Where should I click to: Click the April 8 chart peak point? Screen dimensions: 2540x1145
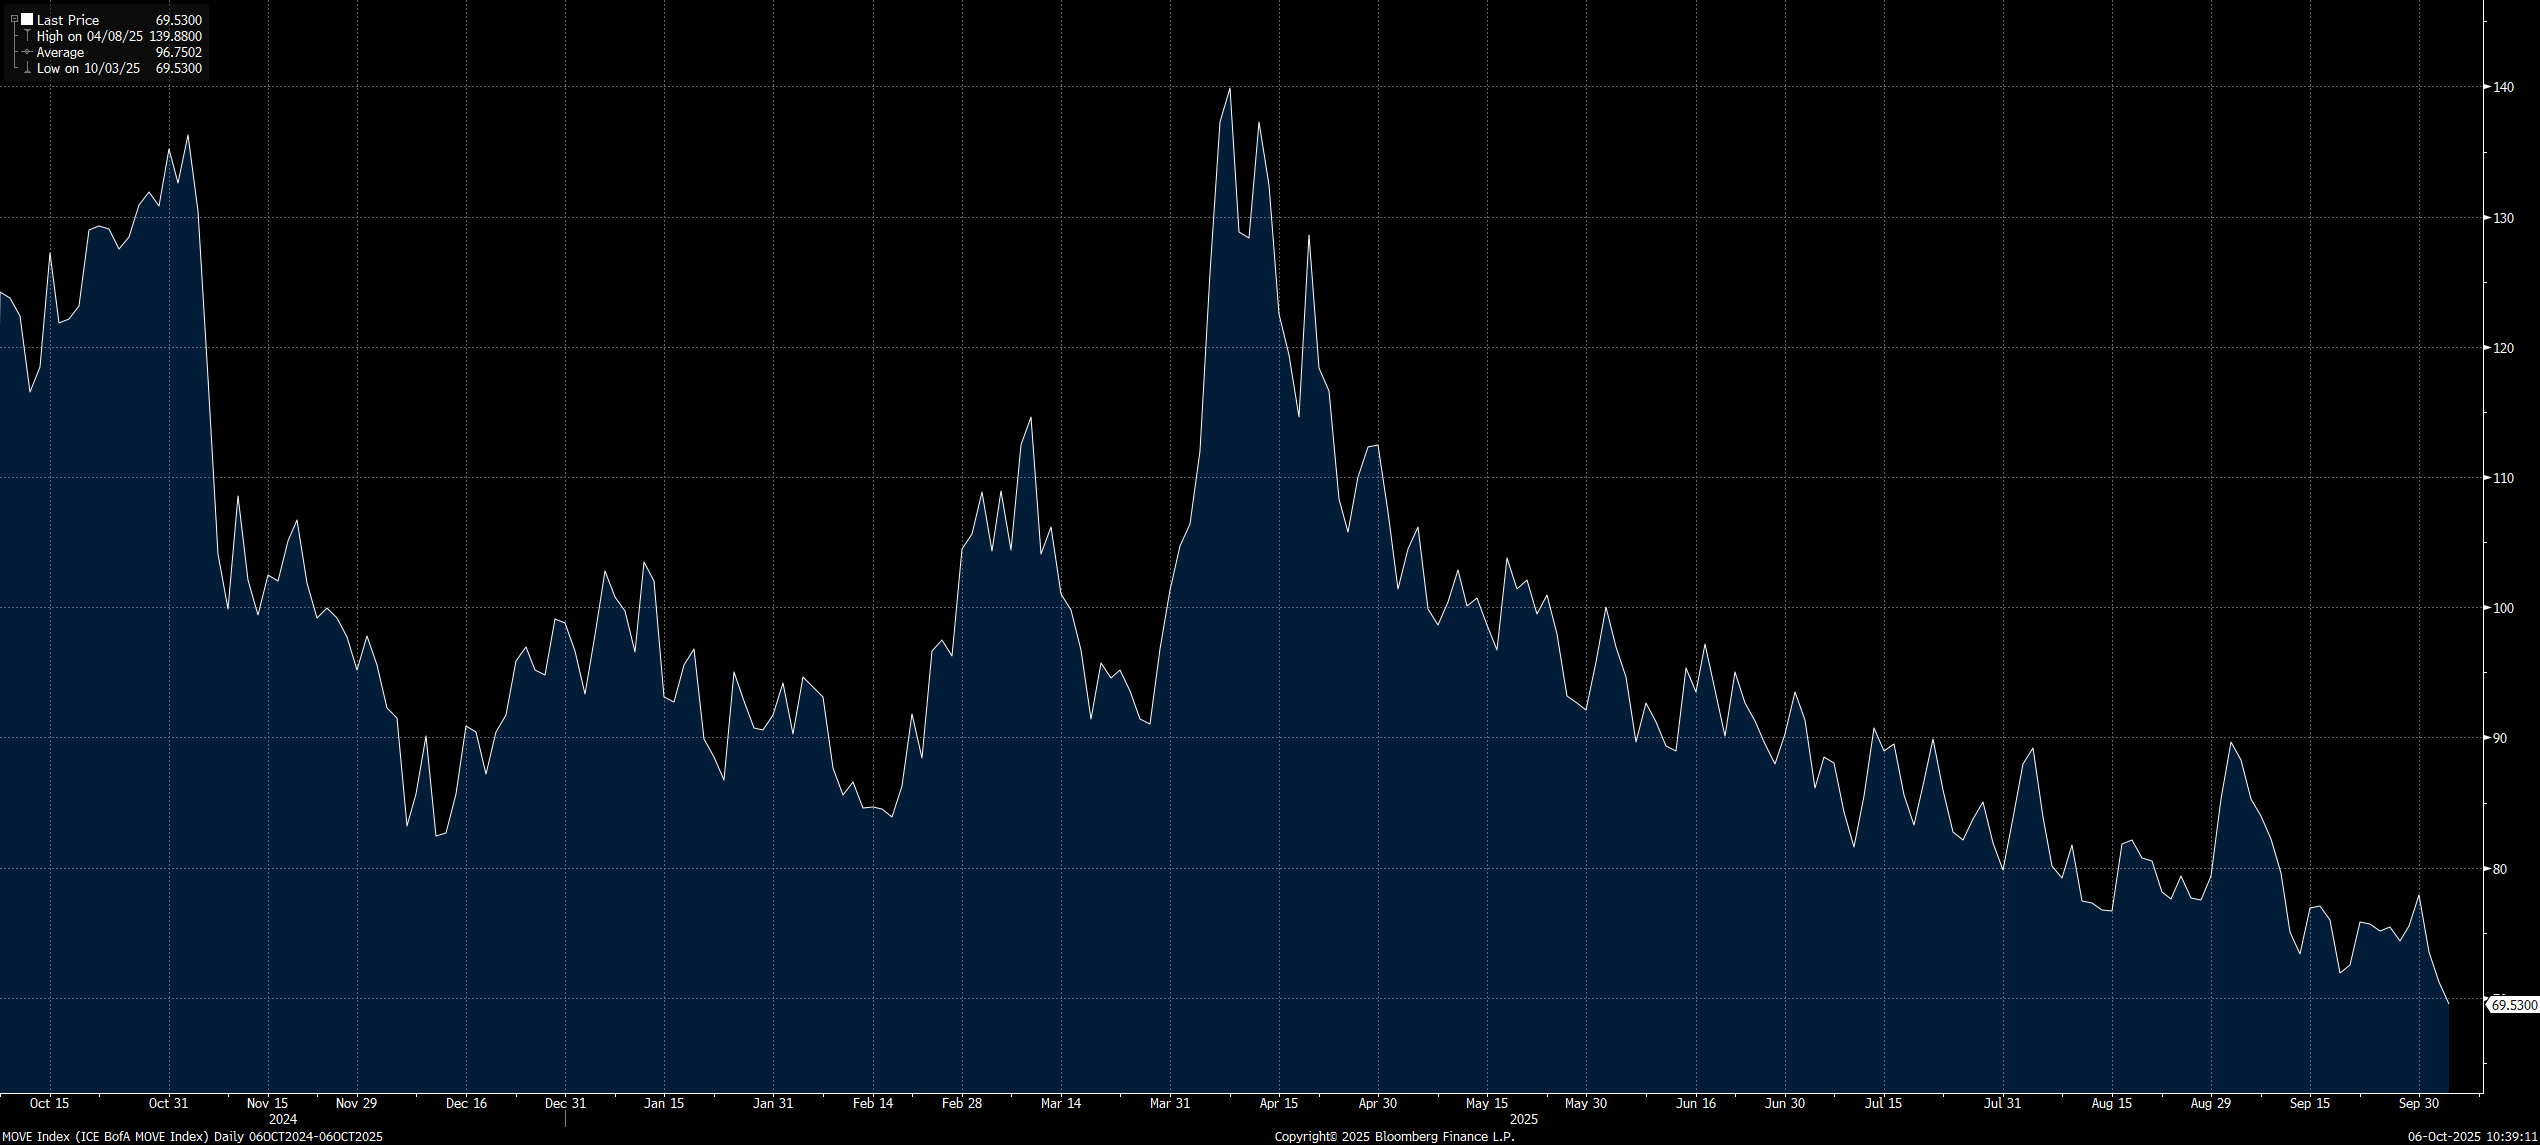tap(1229, 89)
